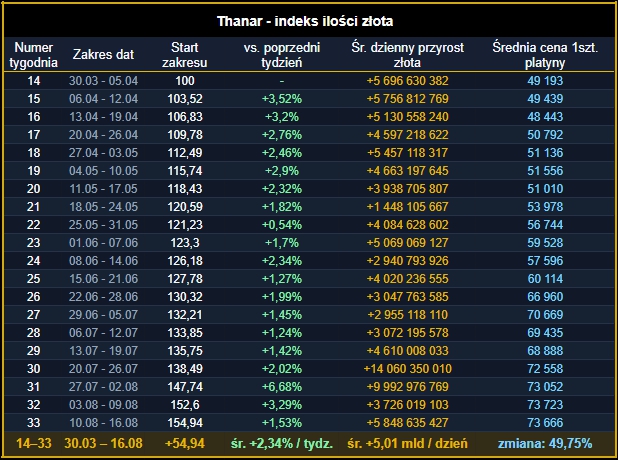Screen dimensions: 618x460
Task: Click platinum price '49 193'
Action: click(x=545, y=81)
